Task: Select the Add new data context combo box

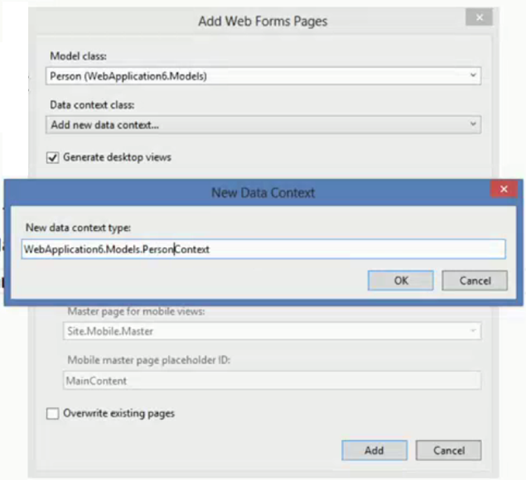Action: point(263,125)
